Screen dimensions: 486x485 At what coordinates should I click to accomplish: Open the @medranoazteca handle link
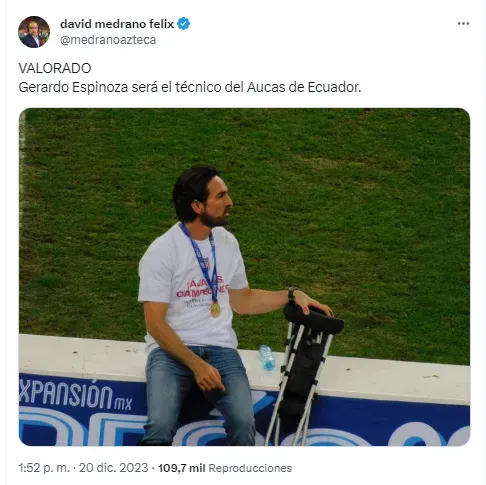(x=108, y=40)
